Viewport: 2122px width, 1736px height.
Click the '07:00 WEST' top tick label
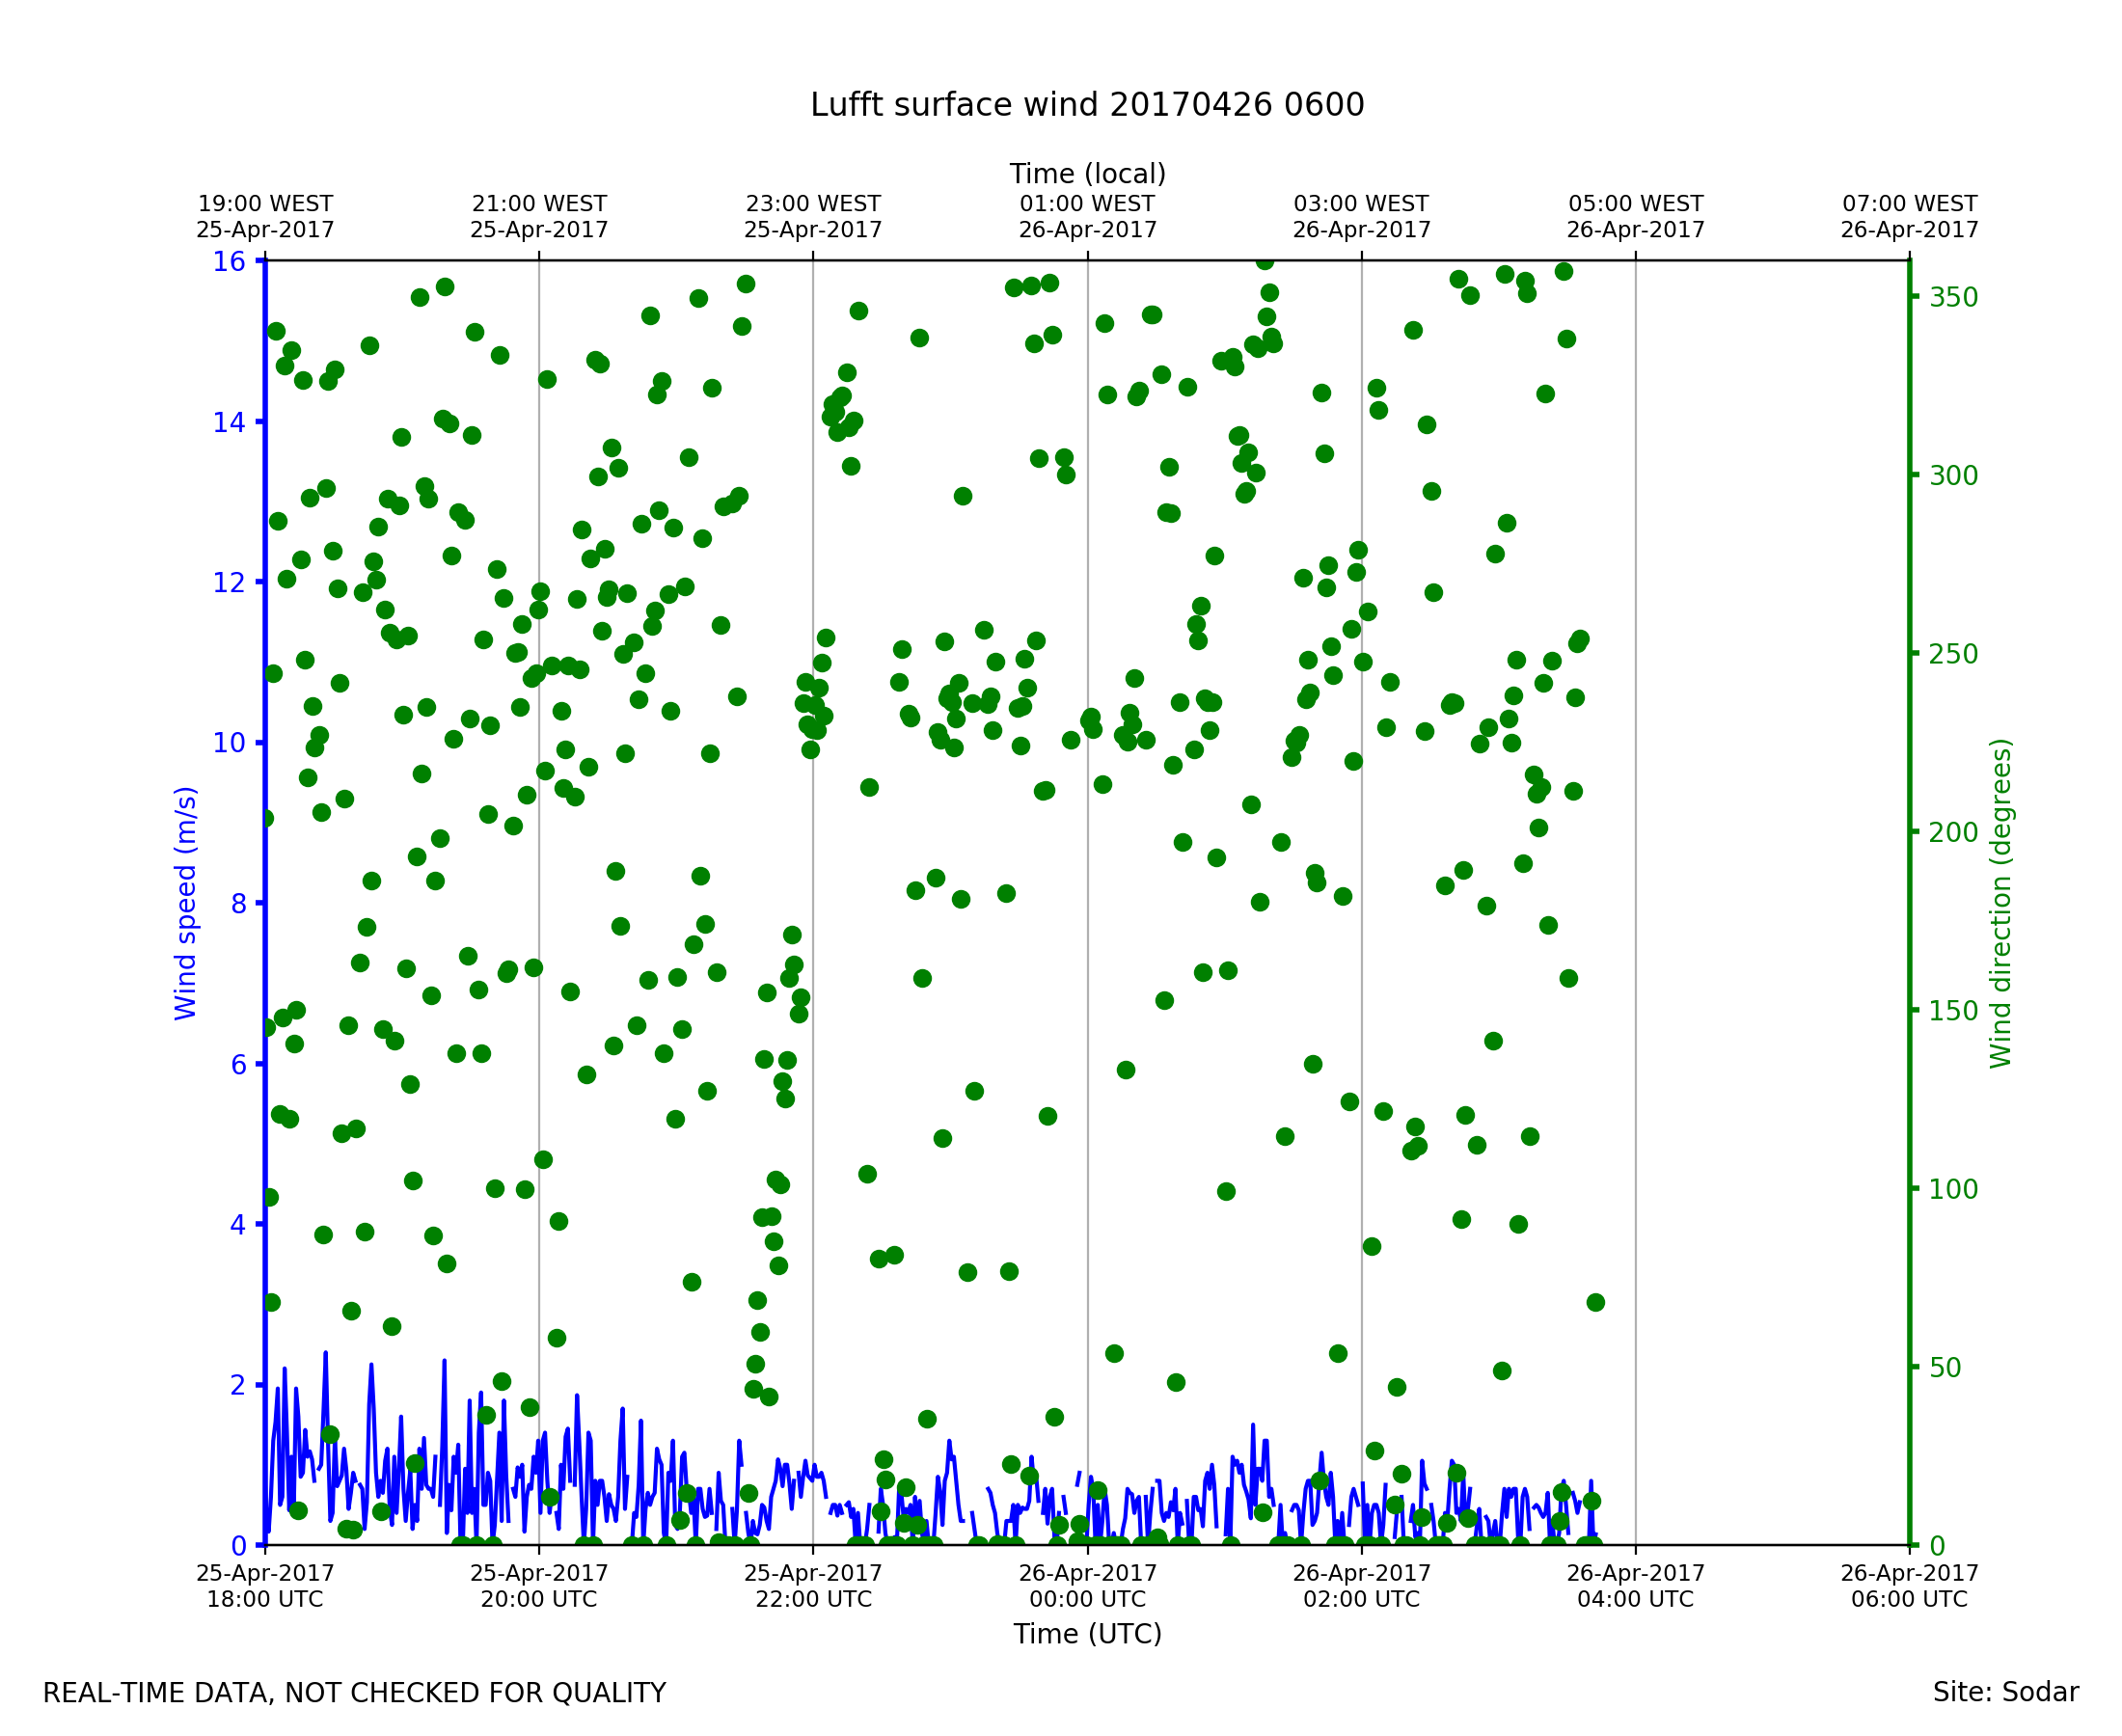pyautogui.click(x=1909, y=204)
